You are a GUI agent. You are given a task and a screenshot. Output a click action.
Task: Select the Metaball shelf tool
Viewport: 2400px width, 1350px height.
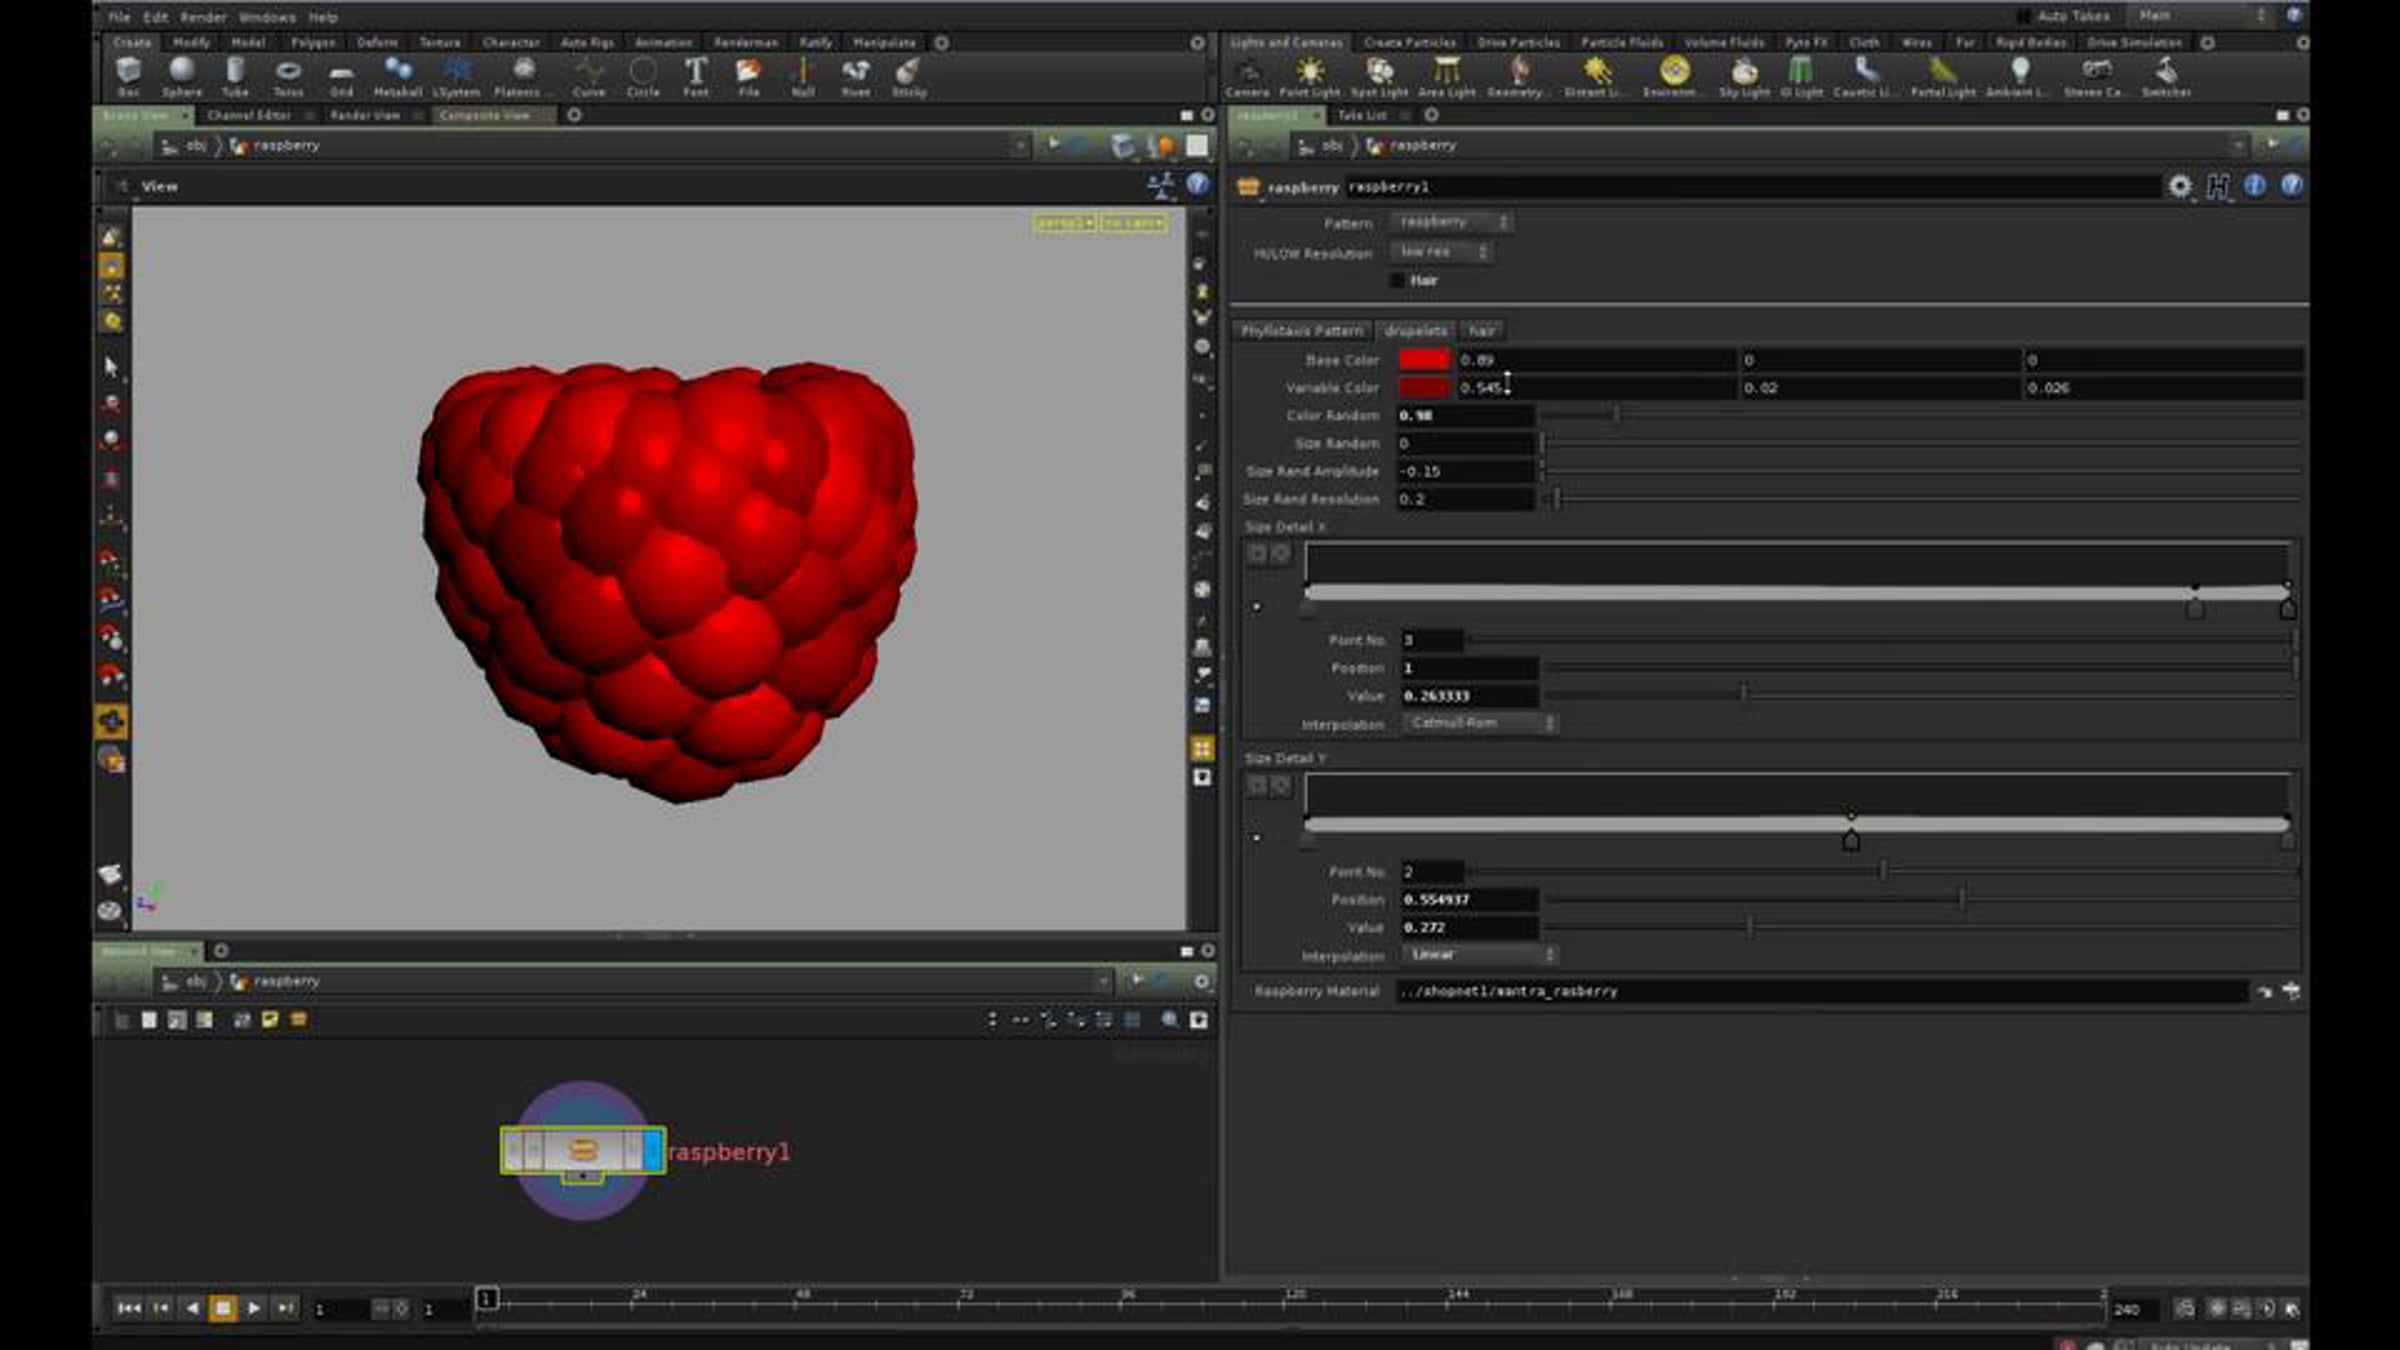398,76
